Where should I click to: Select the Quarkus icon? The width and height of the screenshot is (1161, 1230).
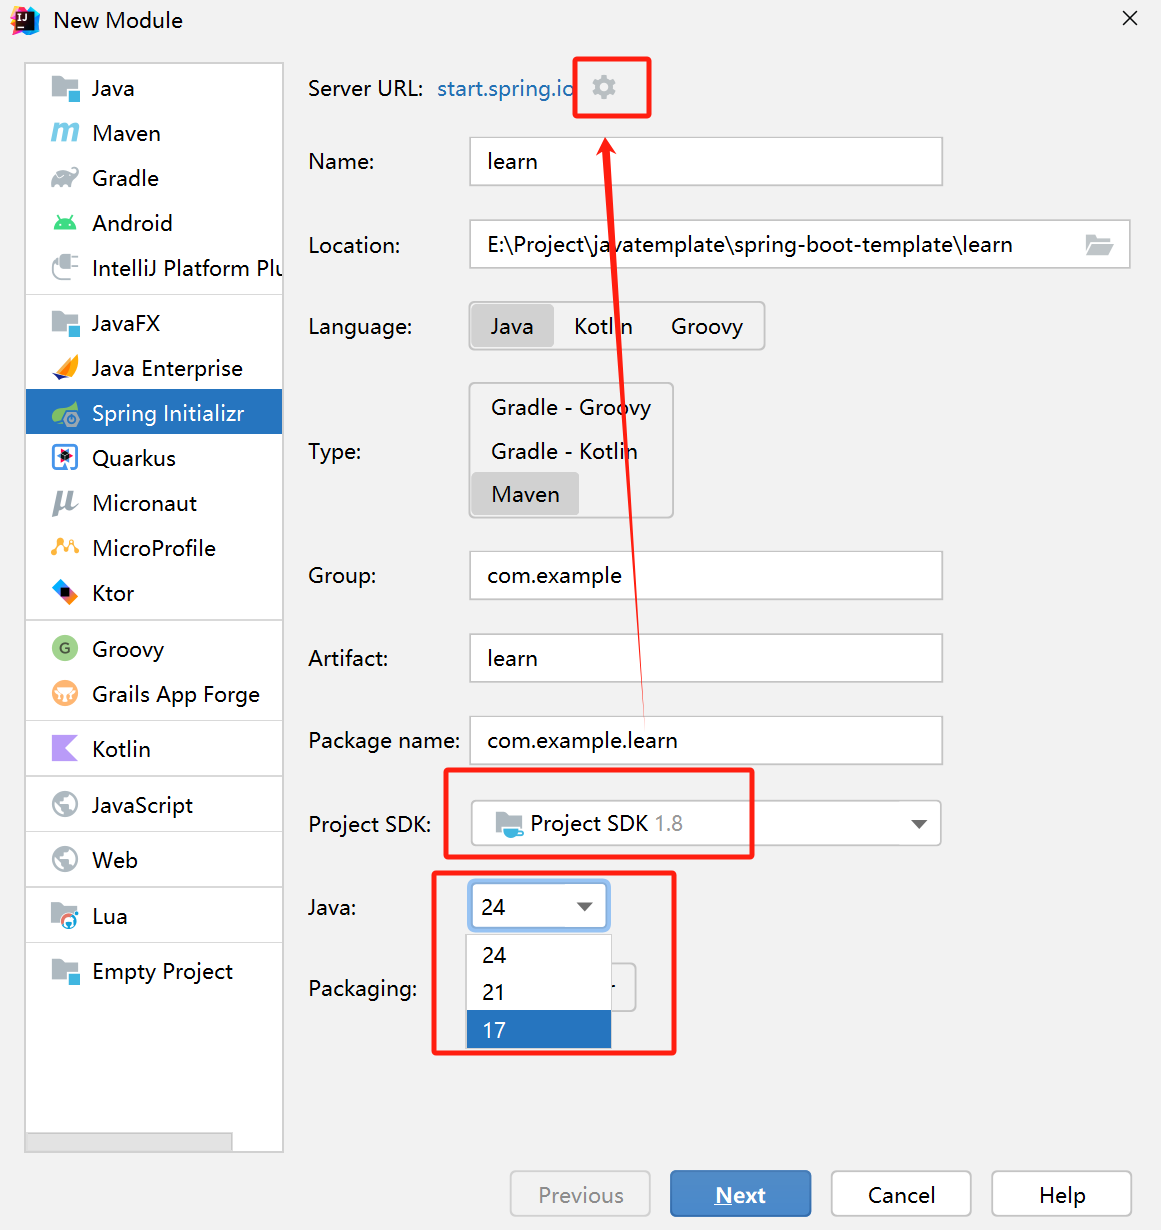pos(65,458)
